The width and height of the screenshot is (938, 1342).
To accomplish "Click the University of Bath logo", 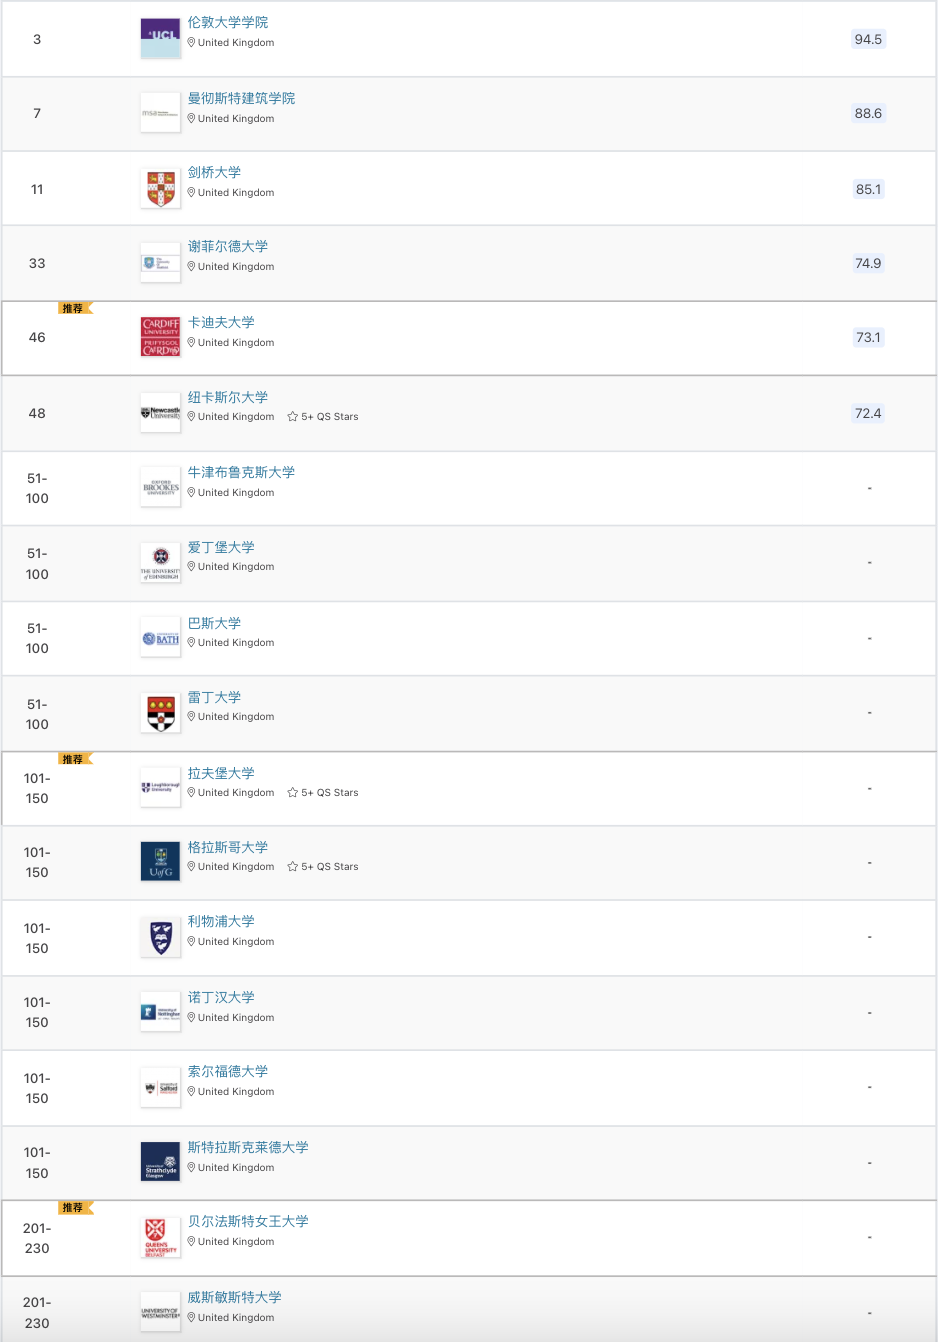I will 160,638.
